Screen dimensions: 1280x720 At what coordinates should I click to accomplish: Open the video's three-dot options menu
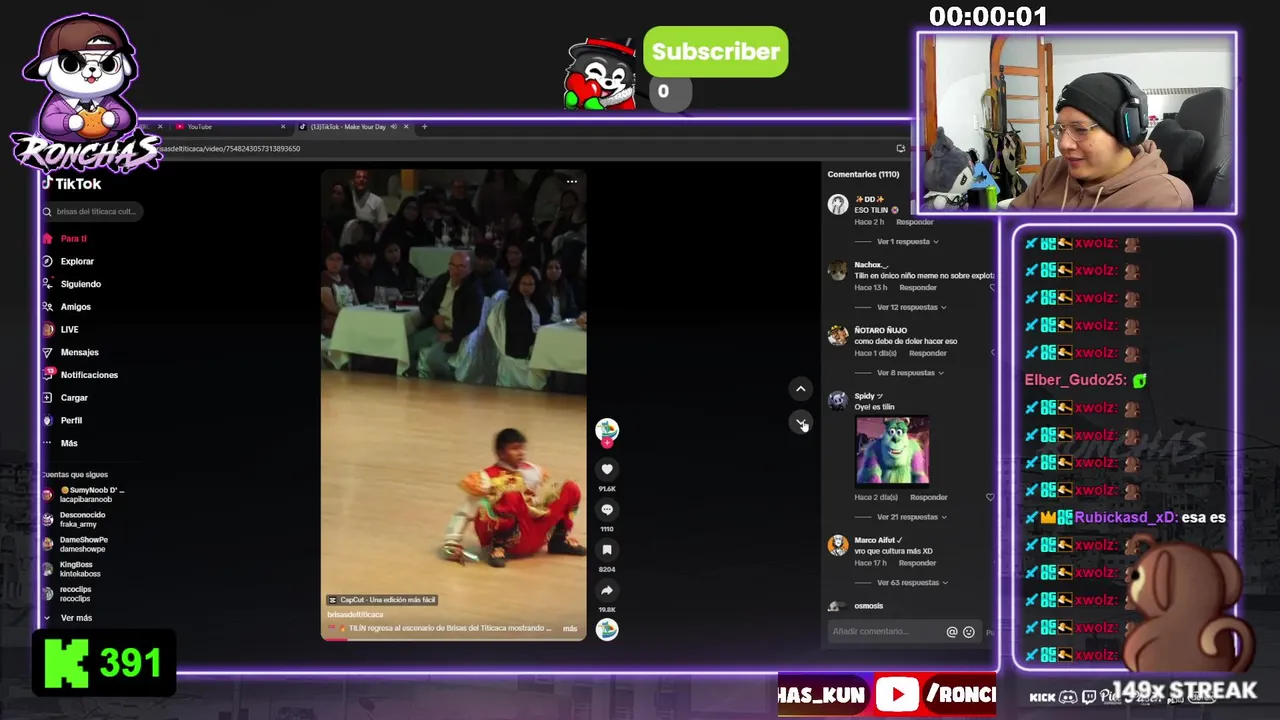point(571,182)
